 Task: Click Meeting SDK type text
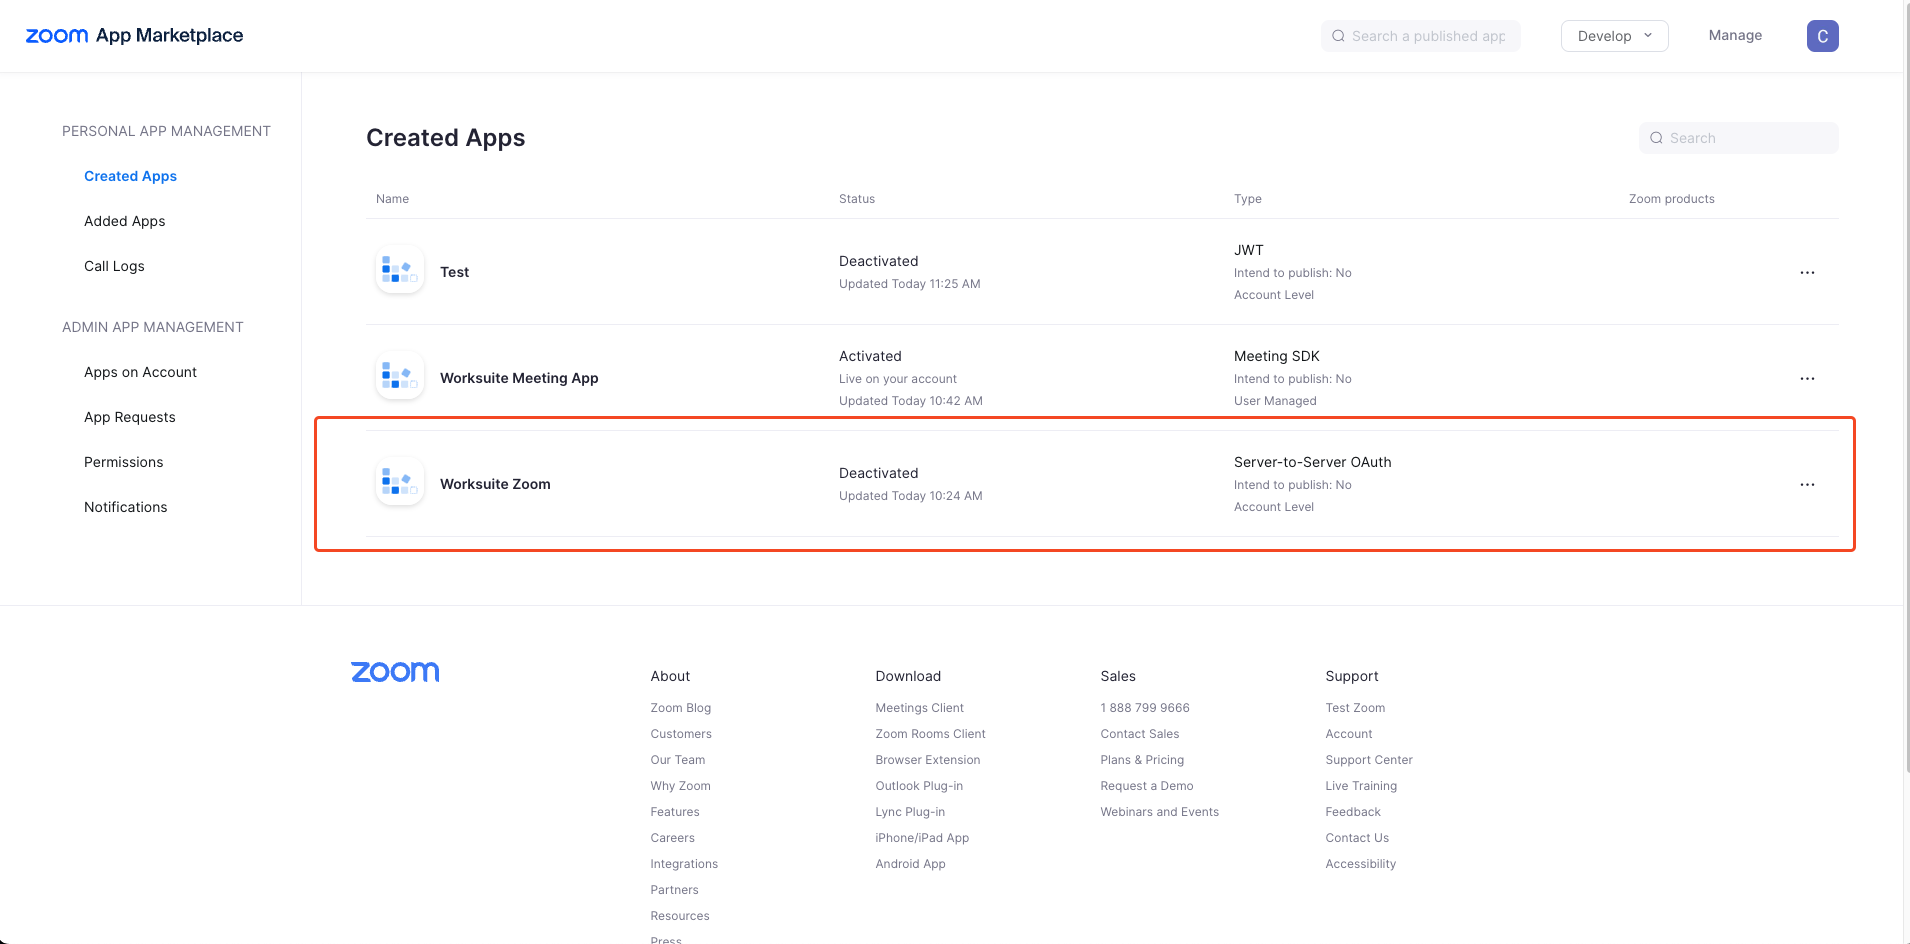pos(1276,356)
